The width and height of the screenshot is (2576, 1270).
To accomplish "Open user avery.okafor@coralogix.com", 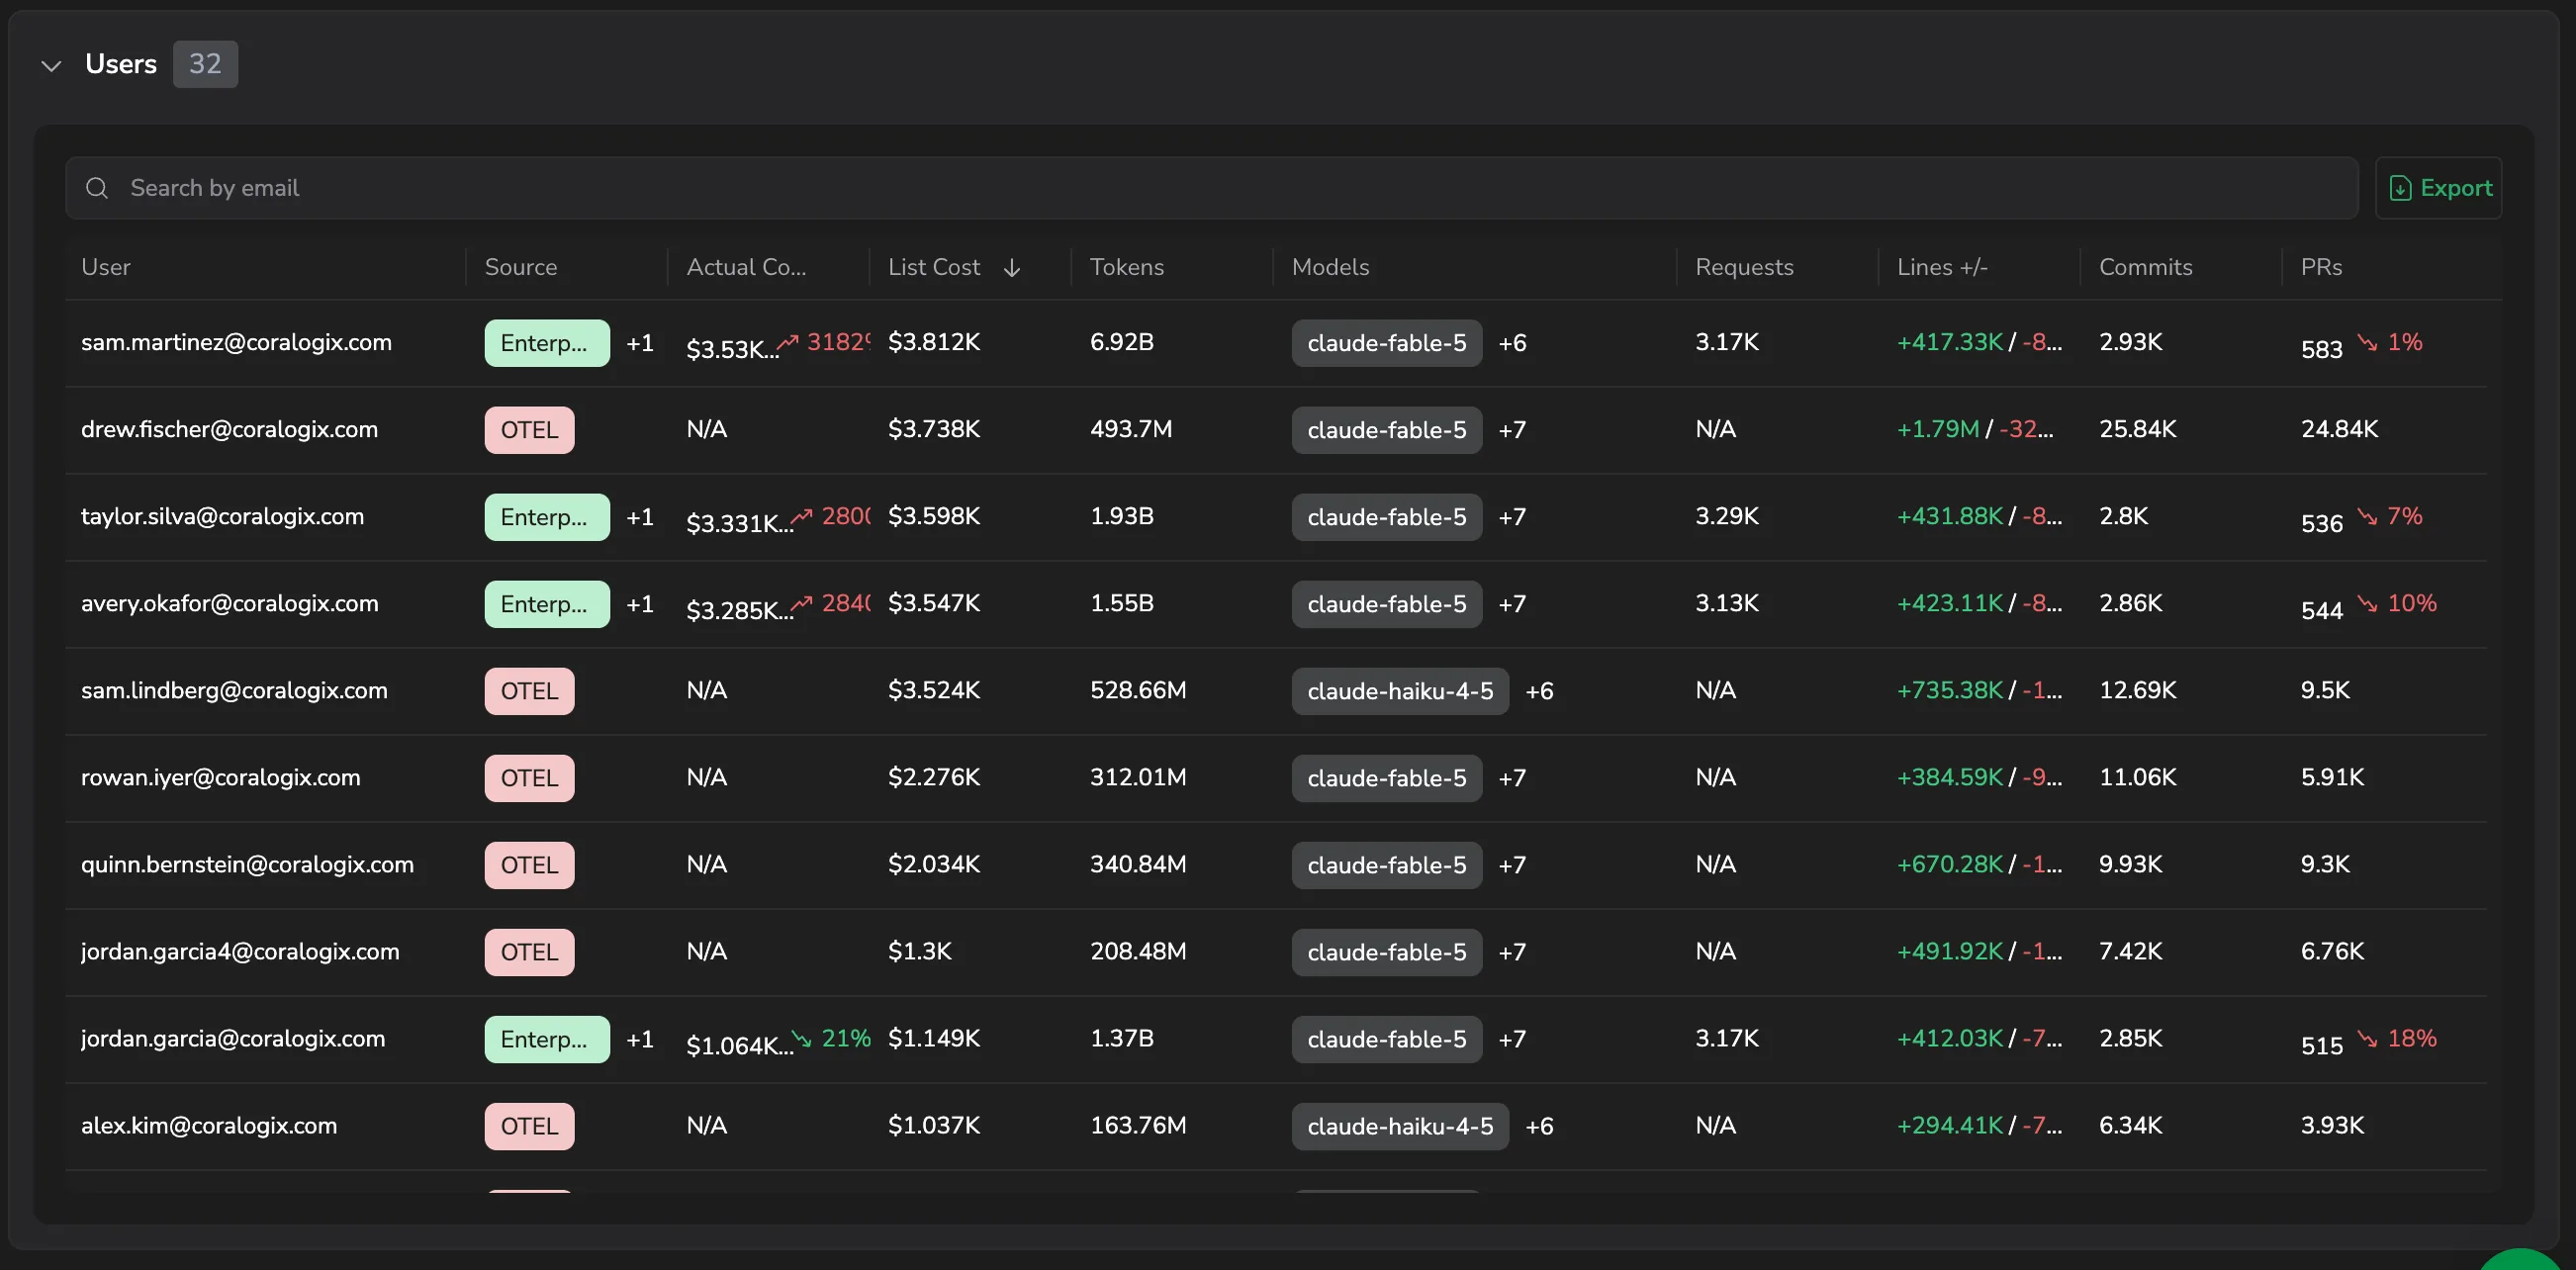I will [229, 603].
